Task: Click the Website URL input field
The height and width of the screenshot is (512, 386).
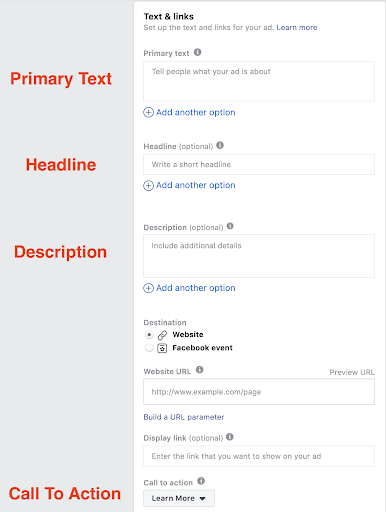Action: (259, 392)
